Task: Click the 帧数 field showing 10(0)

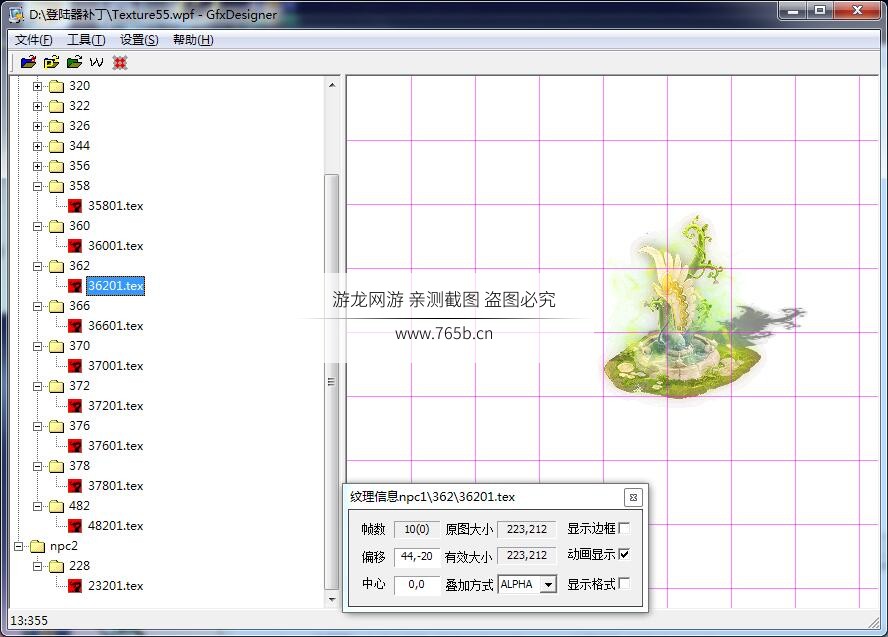Action: click(x=417, y=529)
